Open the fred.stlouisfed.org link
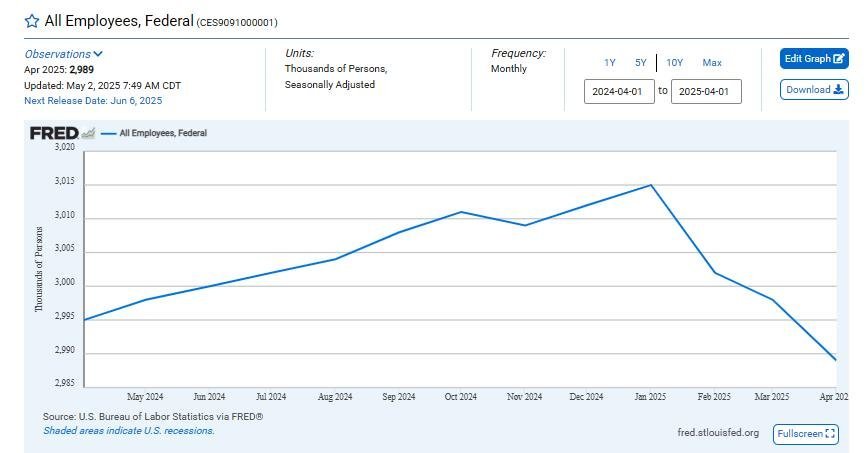867x453 pixels. click(x=717, y=433)
